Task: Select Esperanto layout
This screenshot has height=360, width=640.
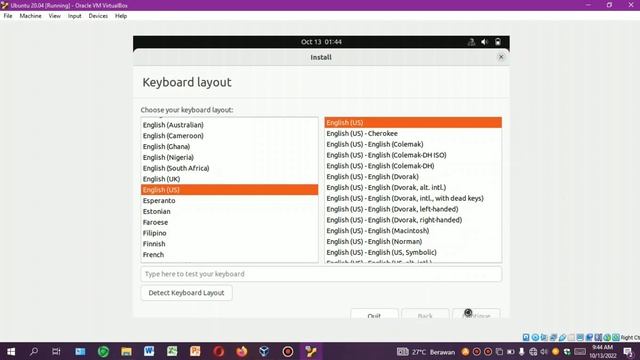Action: pos(229,200)
